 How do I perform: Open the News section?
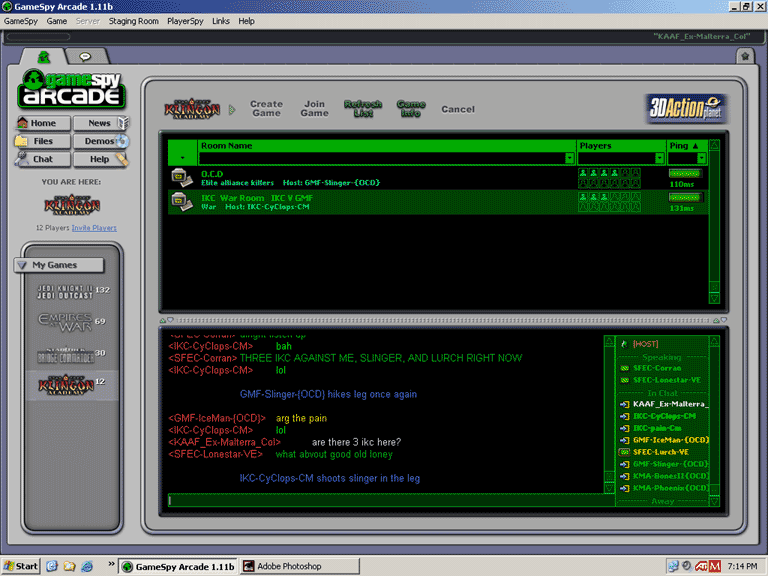click(x=100, y=123)
